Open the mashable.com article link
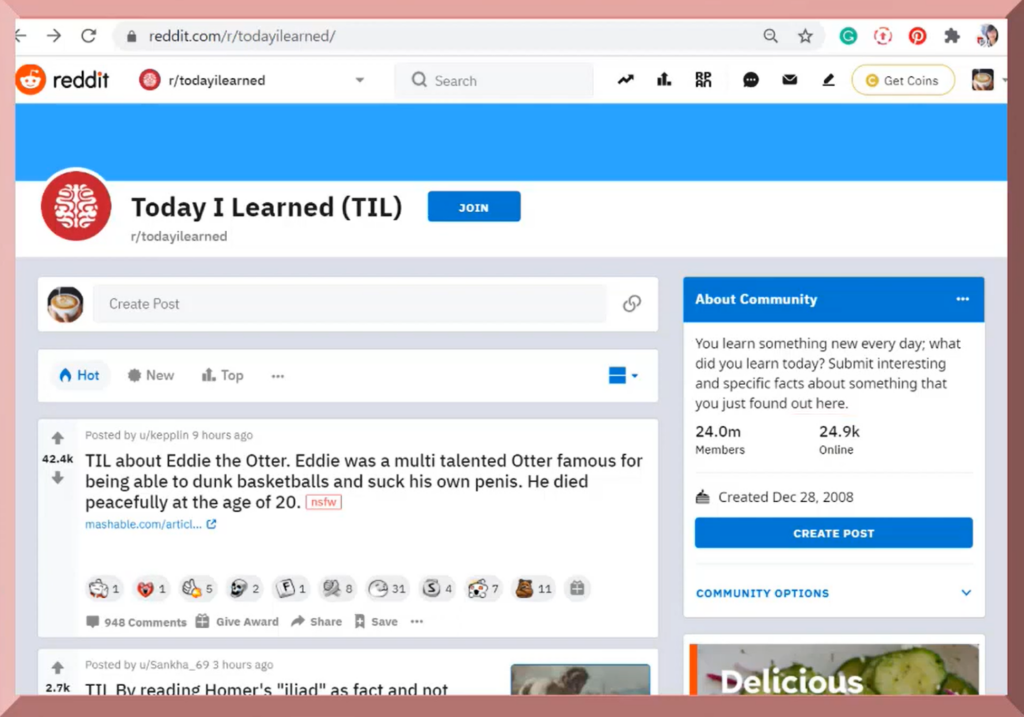 pos(150,524)
